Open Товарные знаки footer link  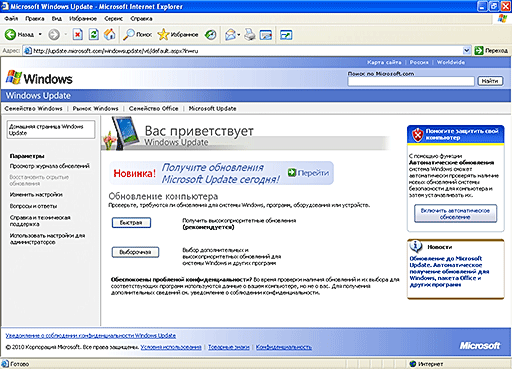(229, 347)
